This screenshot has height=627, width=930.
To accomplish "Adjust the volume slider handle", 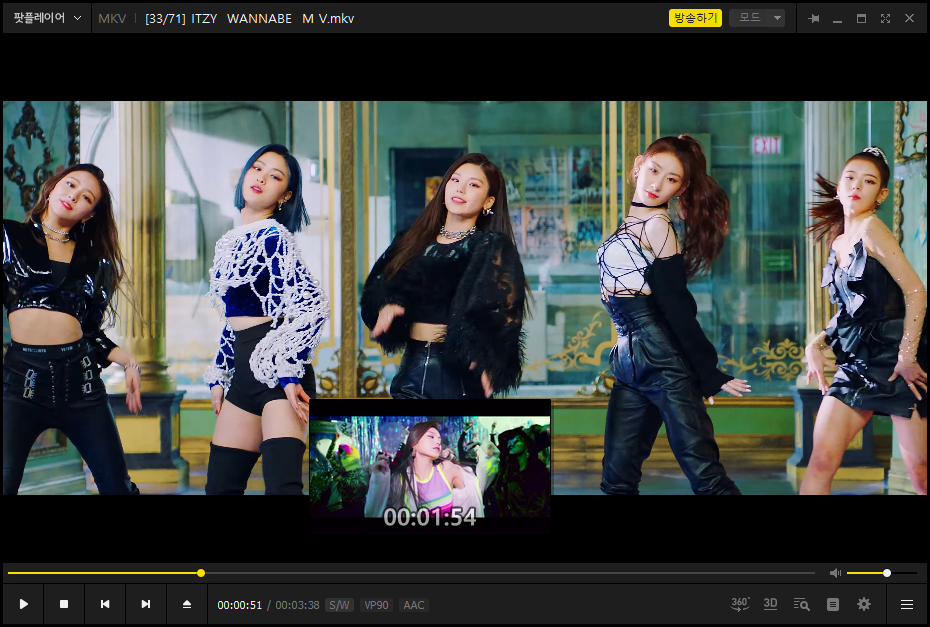I will (x=887, y=573).
